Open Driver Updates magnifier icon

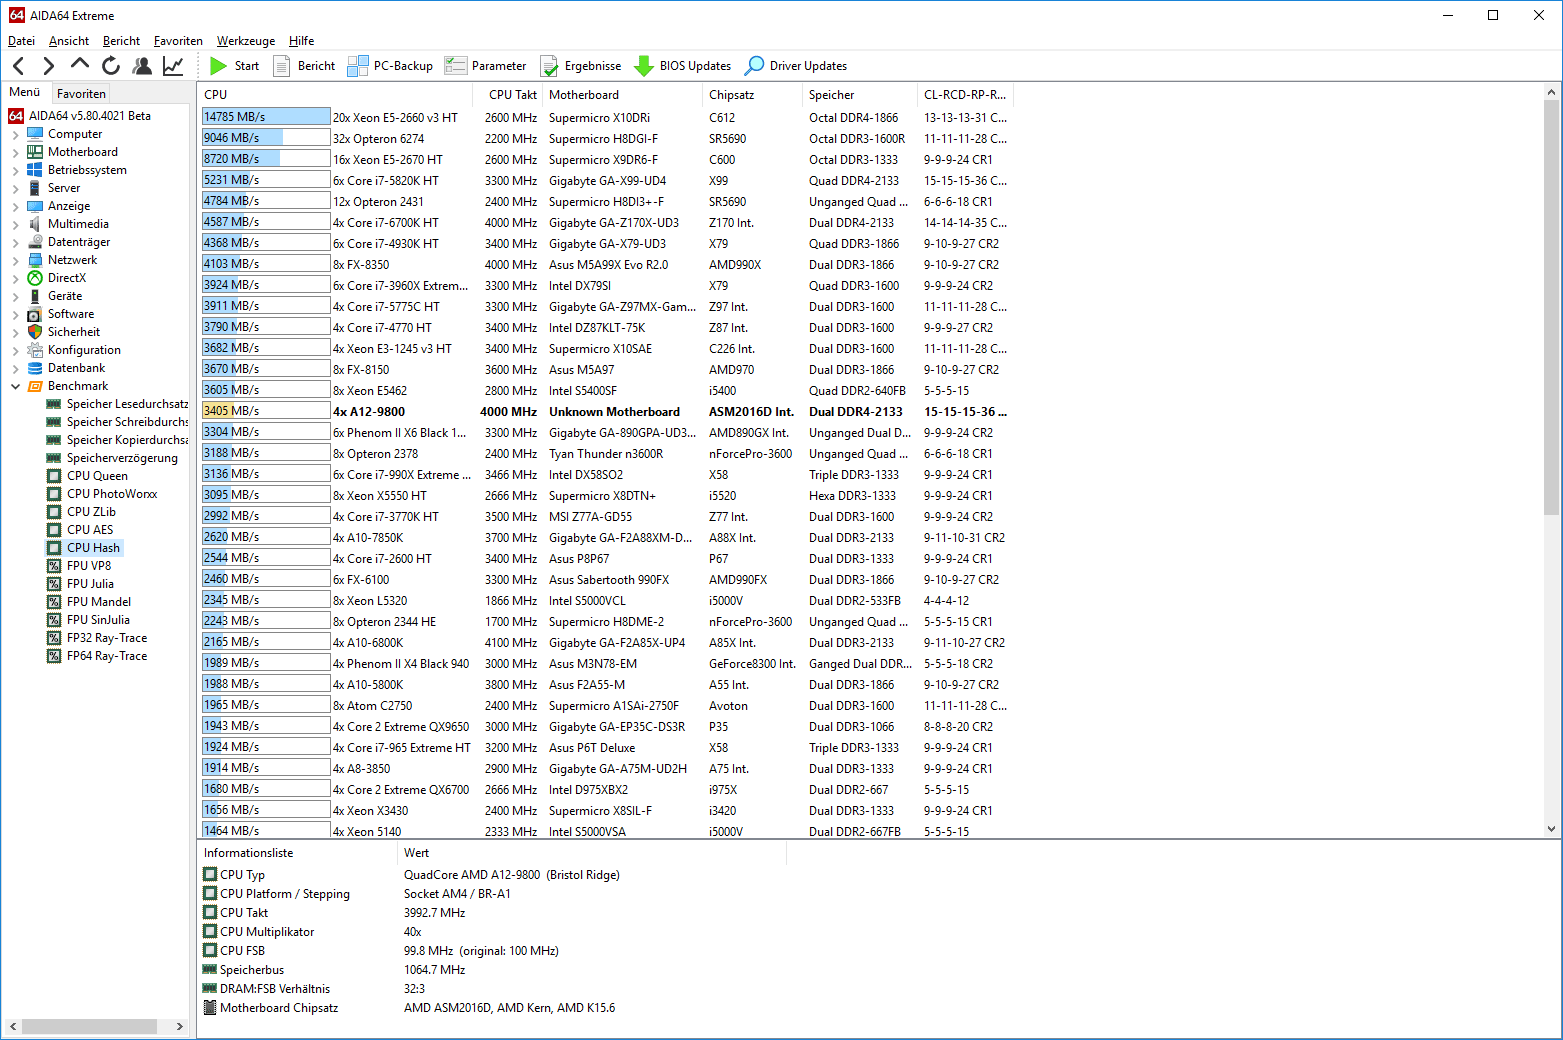tap(755, 66)
